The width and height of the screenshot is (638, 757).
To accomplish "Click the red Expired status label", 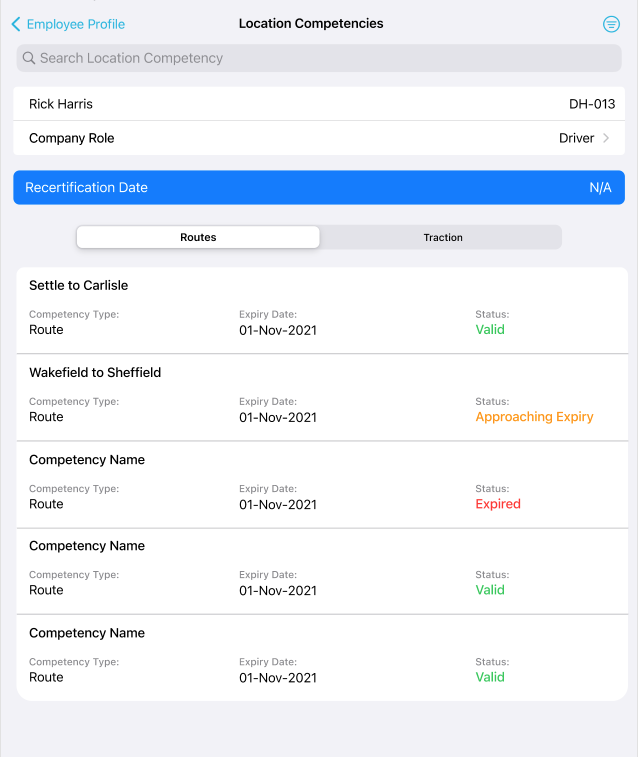I will (x=498, y=504).
